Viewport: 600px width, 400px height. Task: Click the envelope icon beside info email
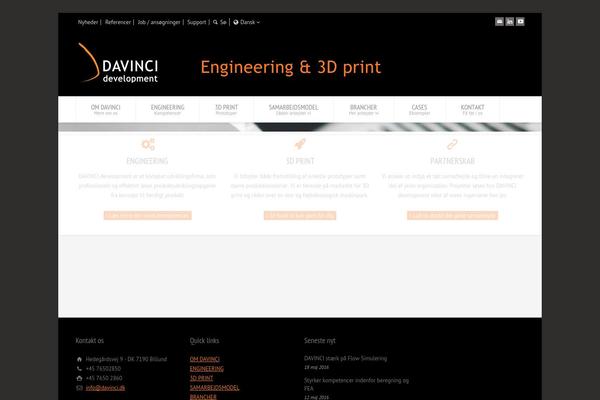[x=79, y=388]
